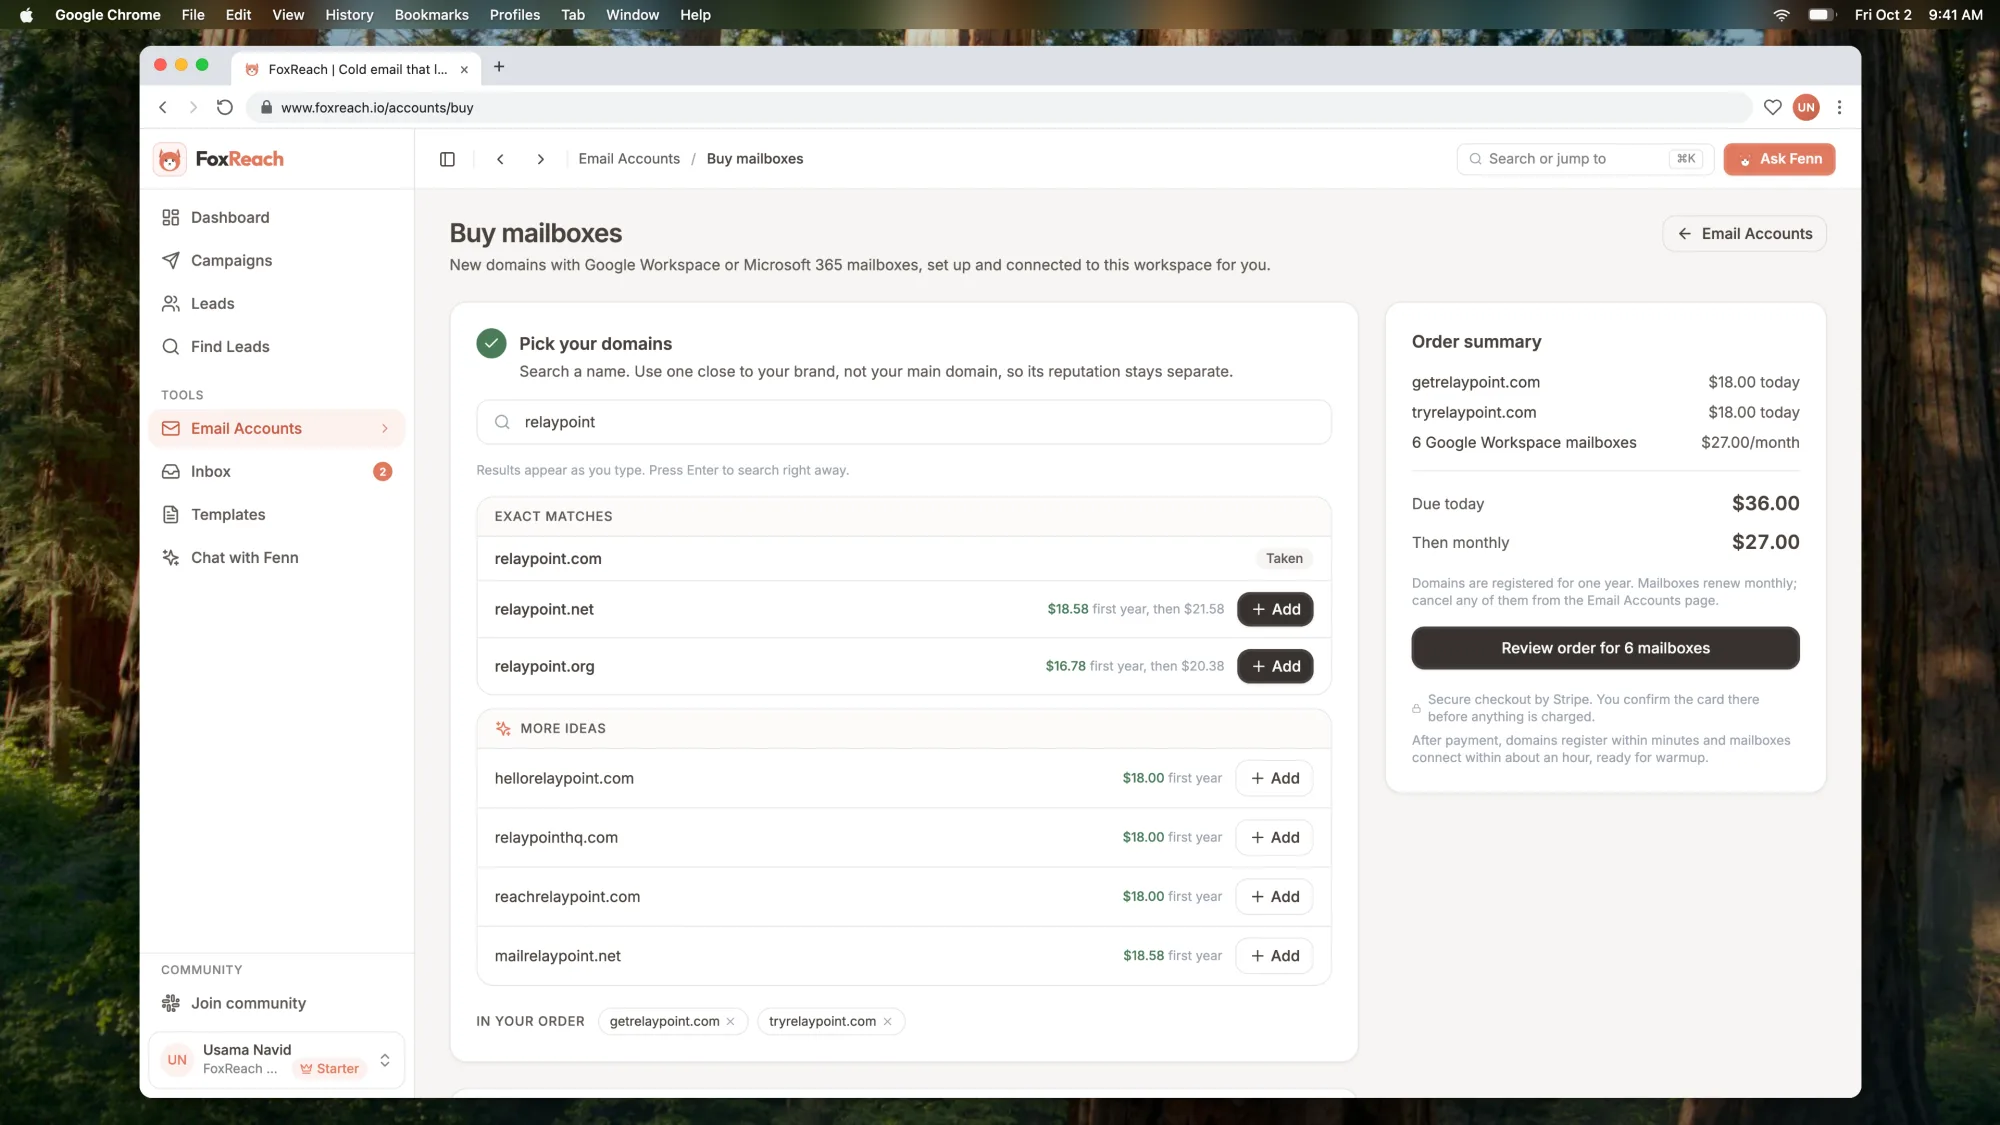Join community link in sidebar
This screenshot has height=1125, width=2000.
[x=277, y=1003]
